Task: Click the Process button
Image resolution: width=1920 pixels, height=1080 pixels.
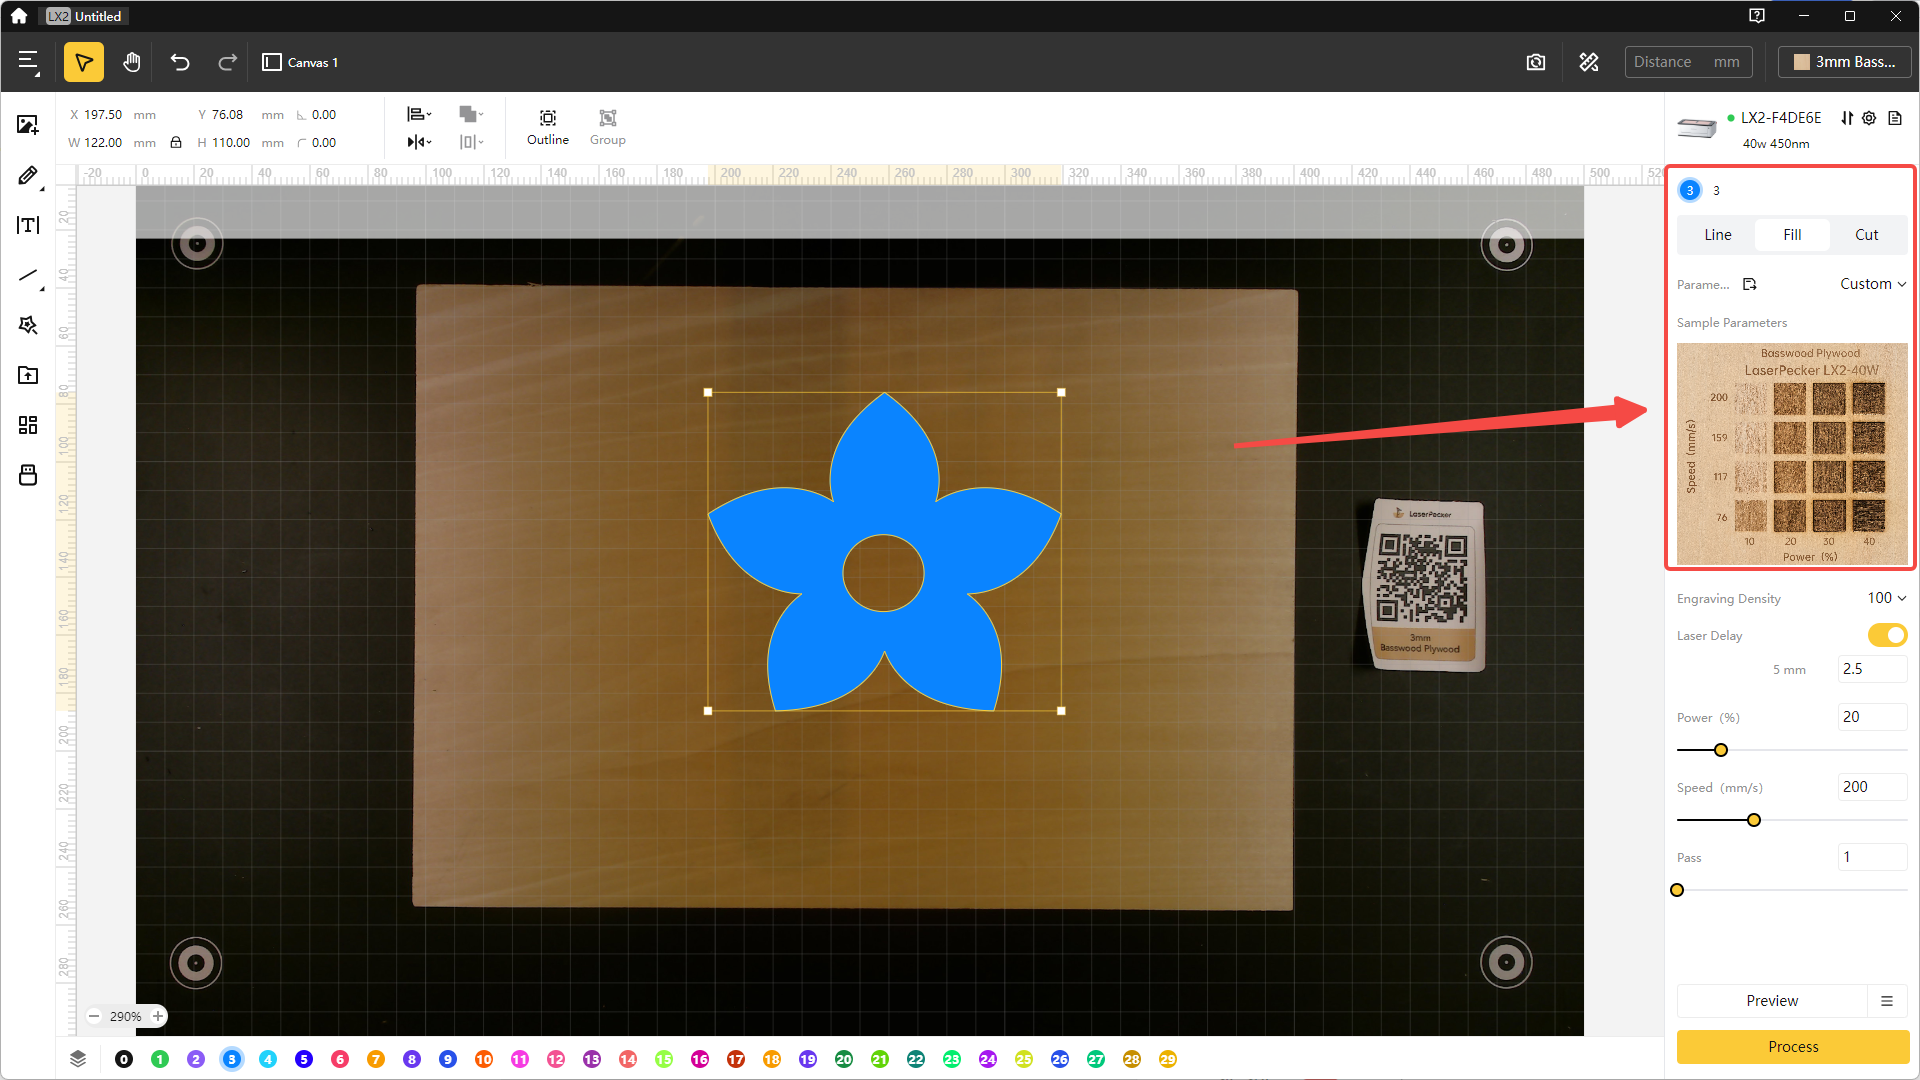Action: click(x=1793, y=1047)
